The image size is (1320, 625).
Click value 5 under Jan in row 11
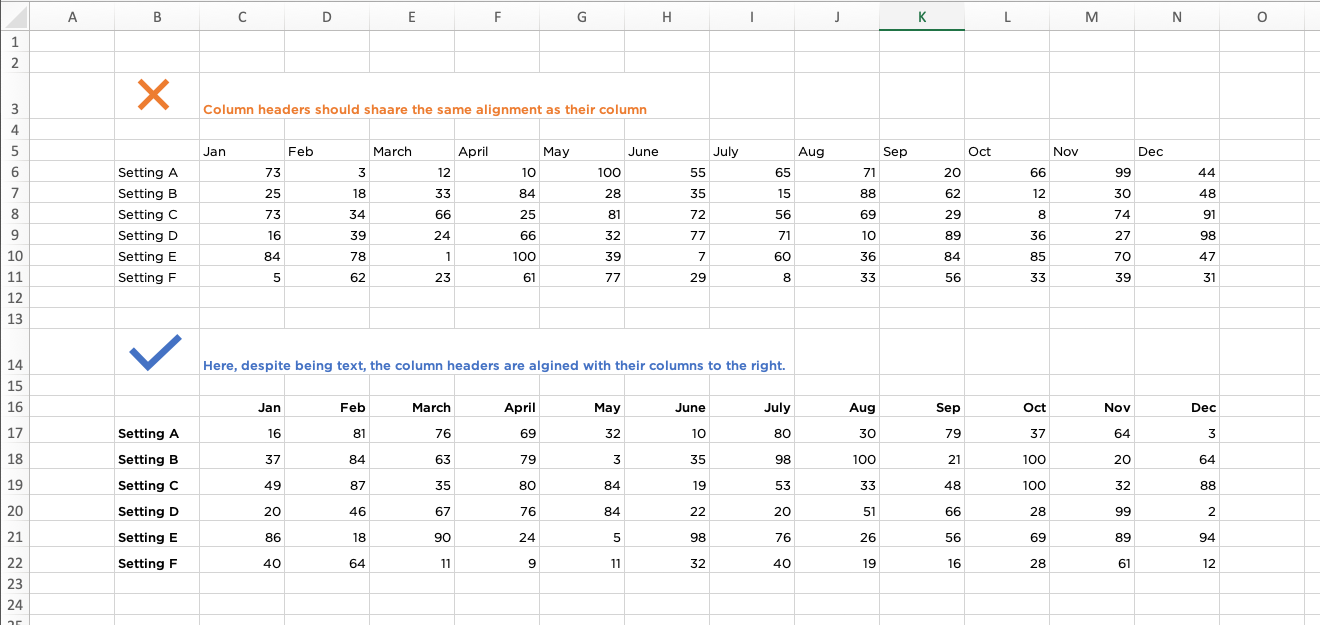pyautogui.click(x=277, y=278)
